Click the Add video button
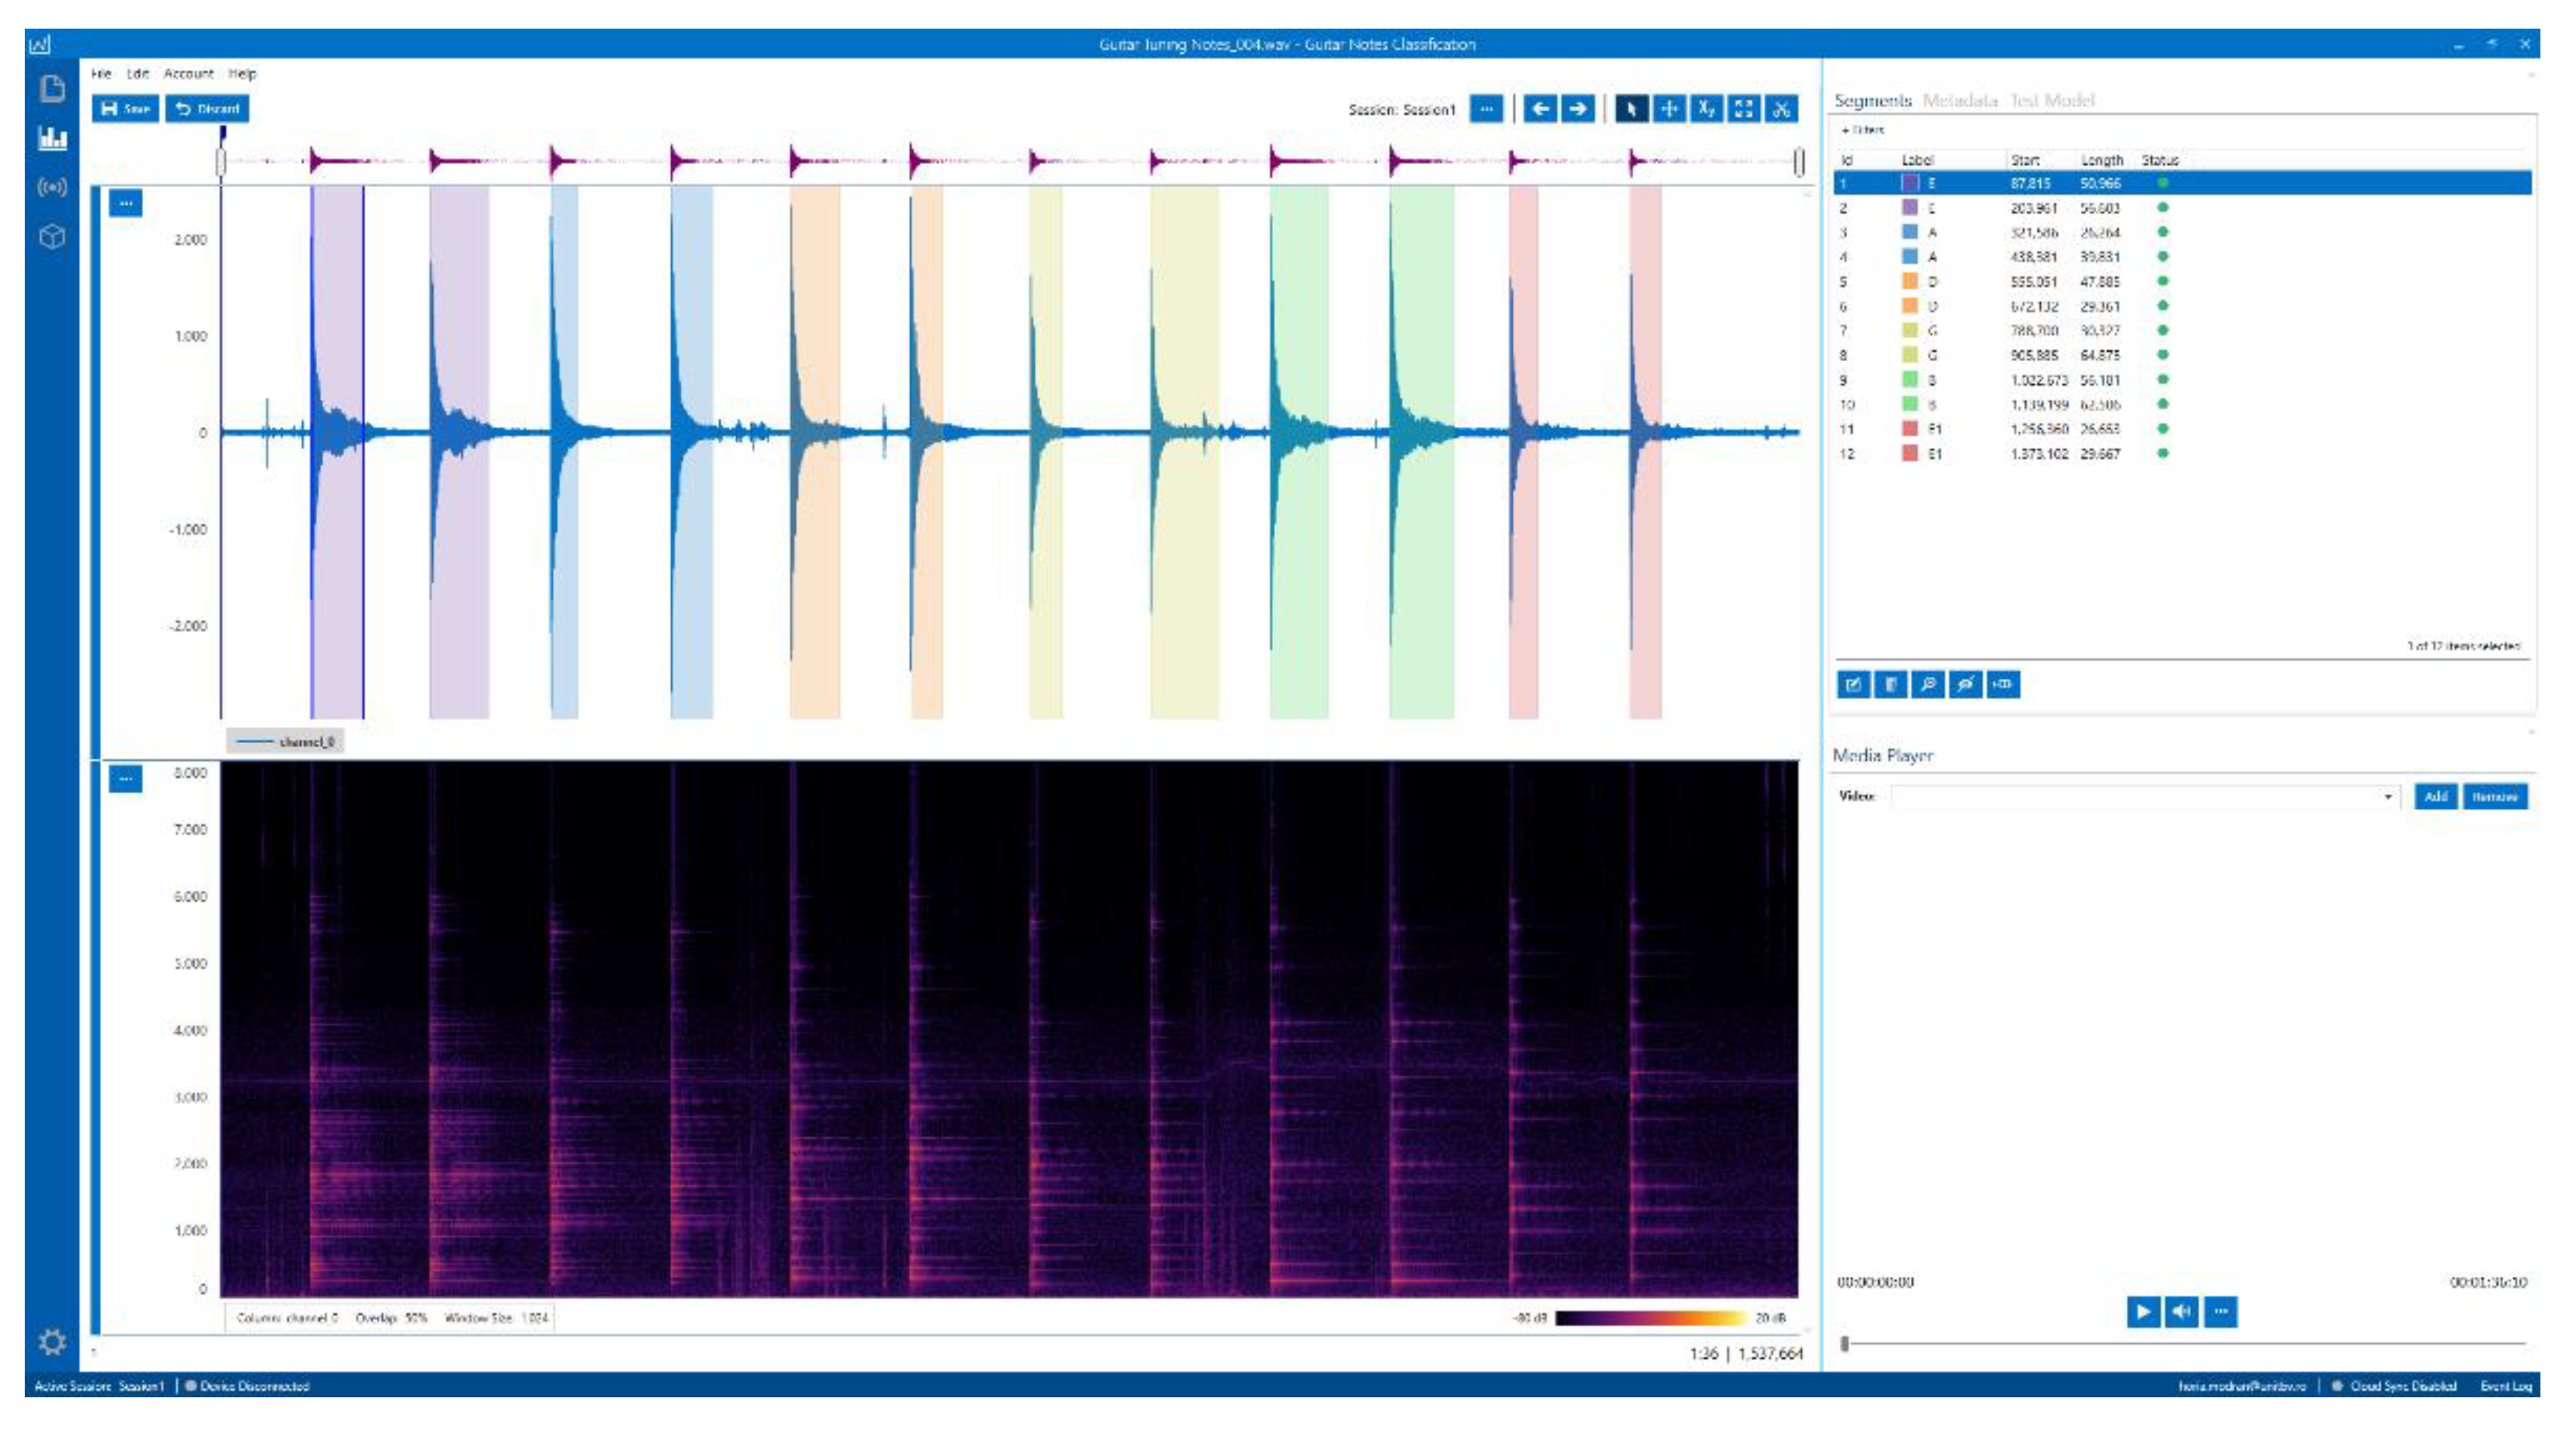This screenshot has height=1429, width=2576. [x=2435, y=797]
